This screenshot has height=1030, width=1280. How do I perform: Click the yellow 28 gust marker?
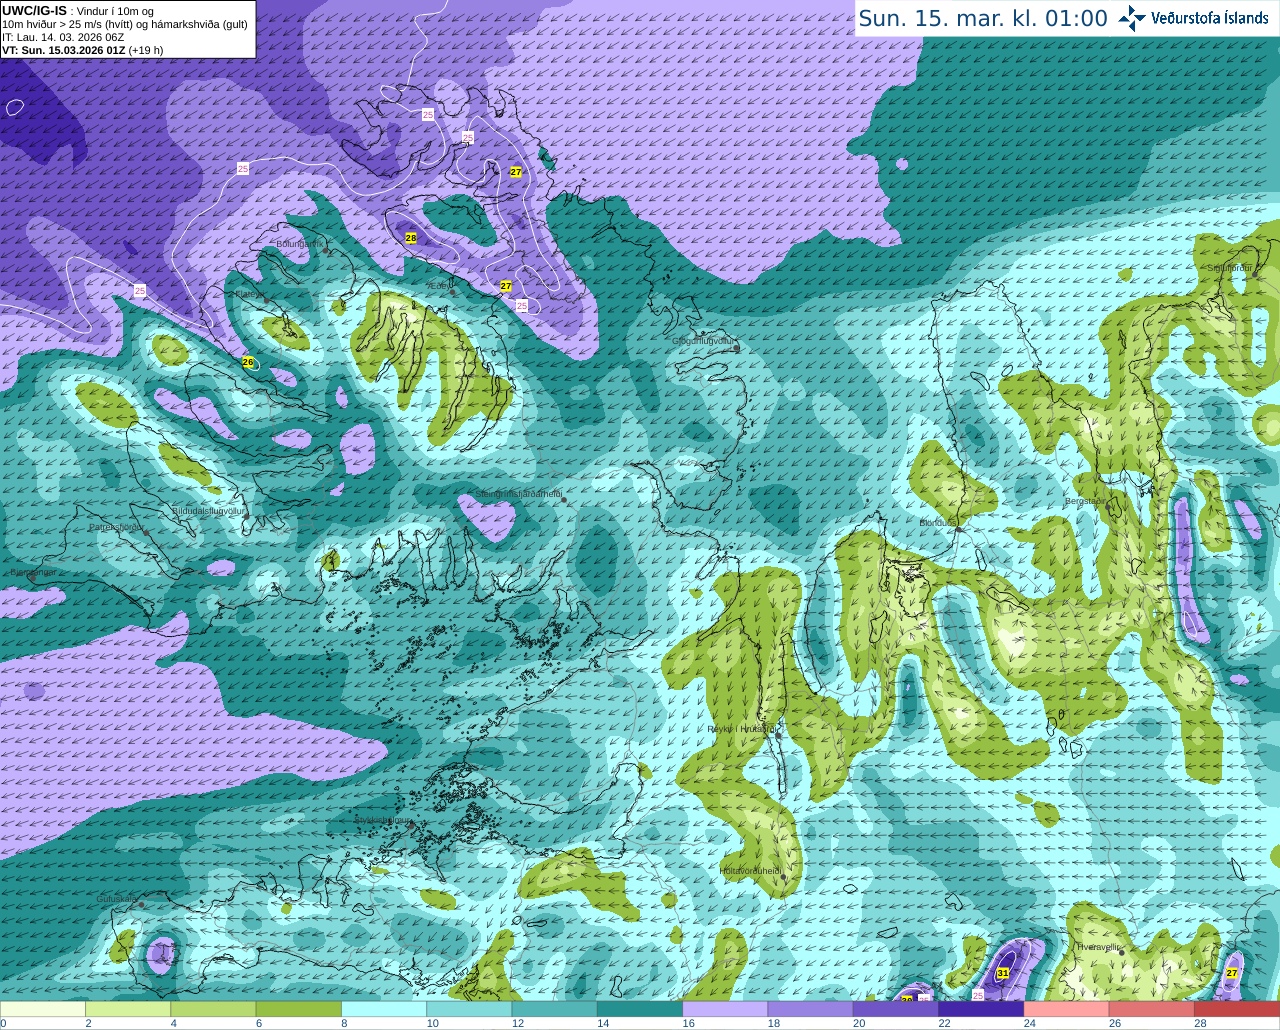click(411, 238)
